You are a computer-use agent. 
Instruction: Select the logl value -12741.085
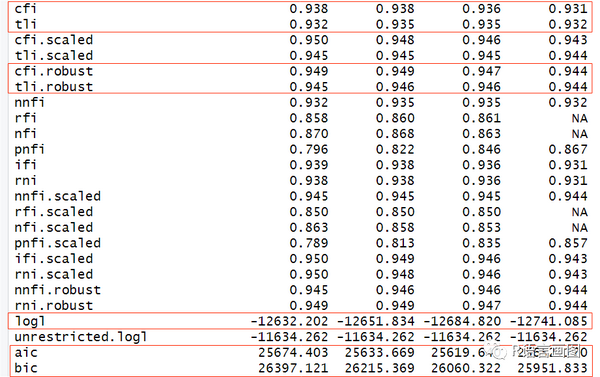point(549,321)
